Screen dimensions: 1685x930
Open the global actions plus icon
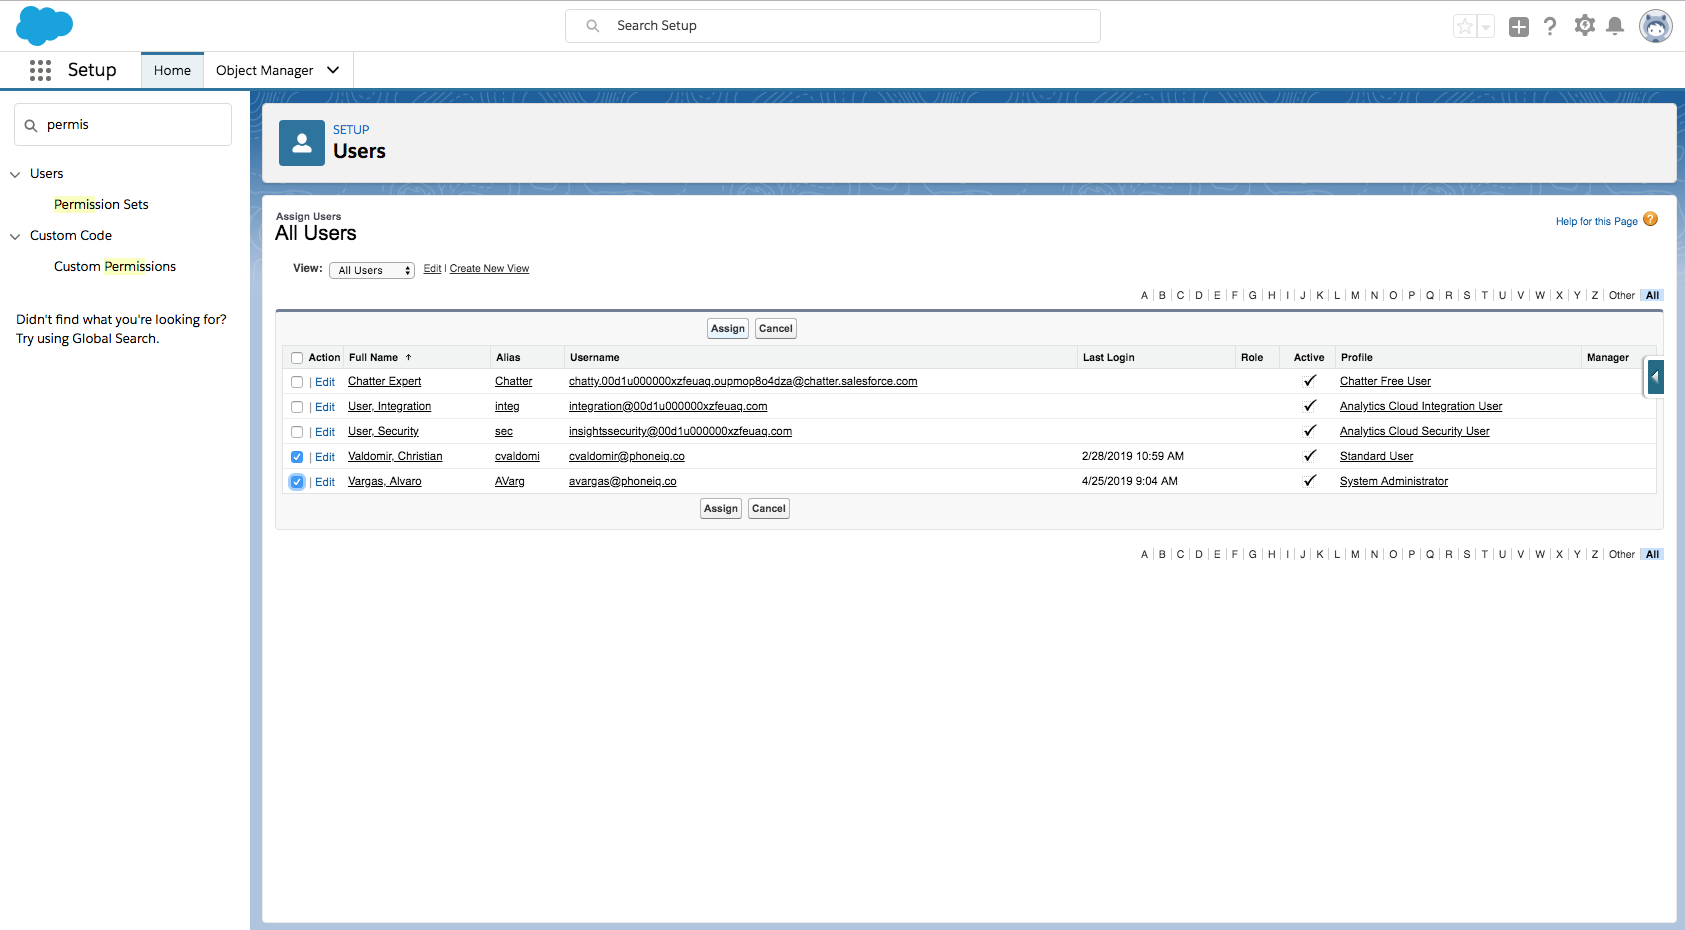pyautogui.click(x=1518, y=27)
